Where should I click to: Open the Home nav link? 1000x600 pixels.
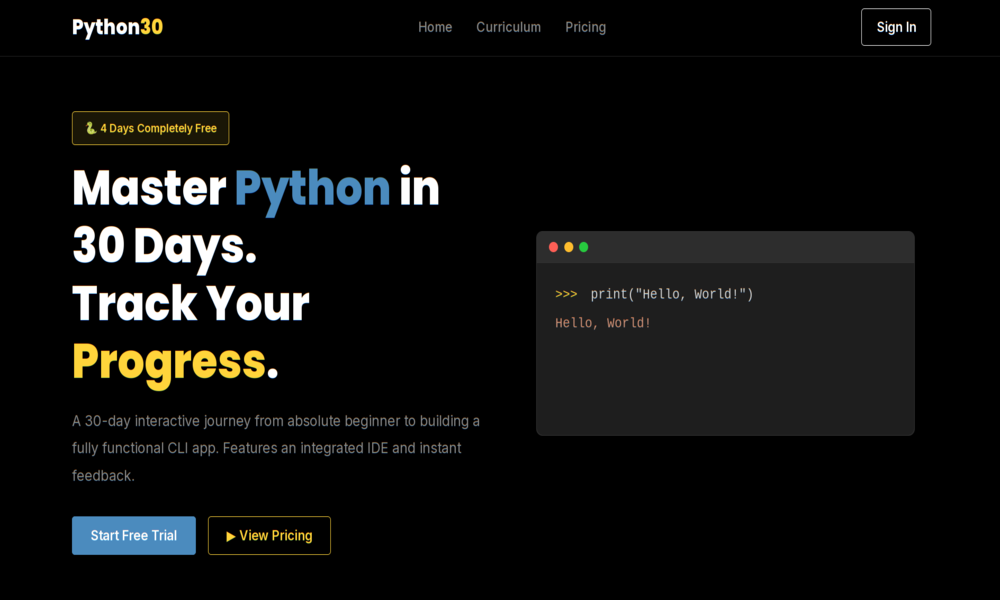435,27
